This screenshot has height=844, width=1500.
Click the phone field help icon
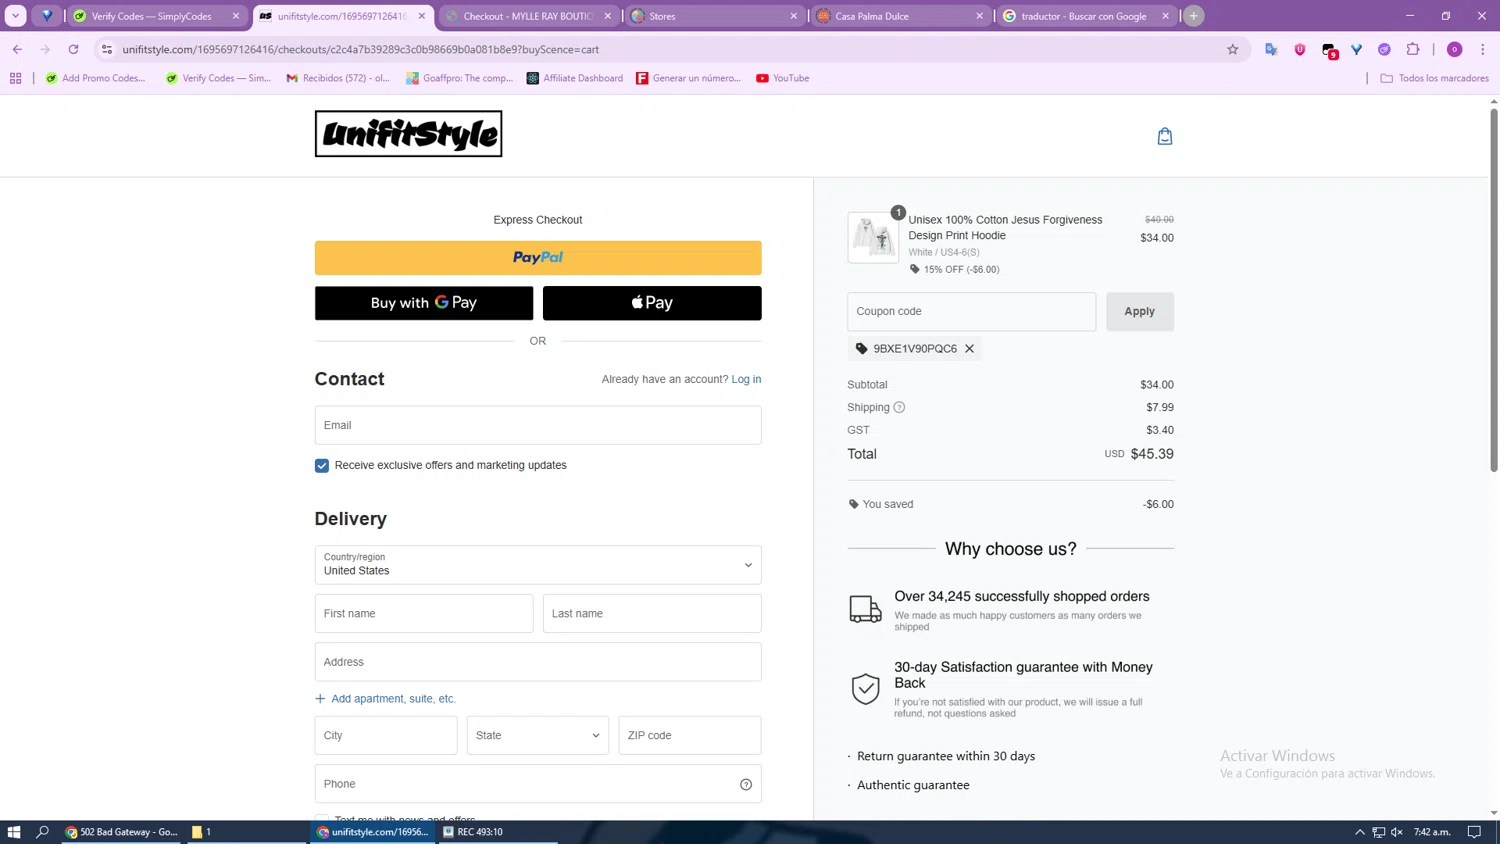(746, 785)
